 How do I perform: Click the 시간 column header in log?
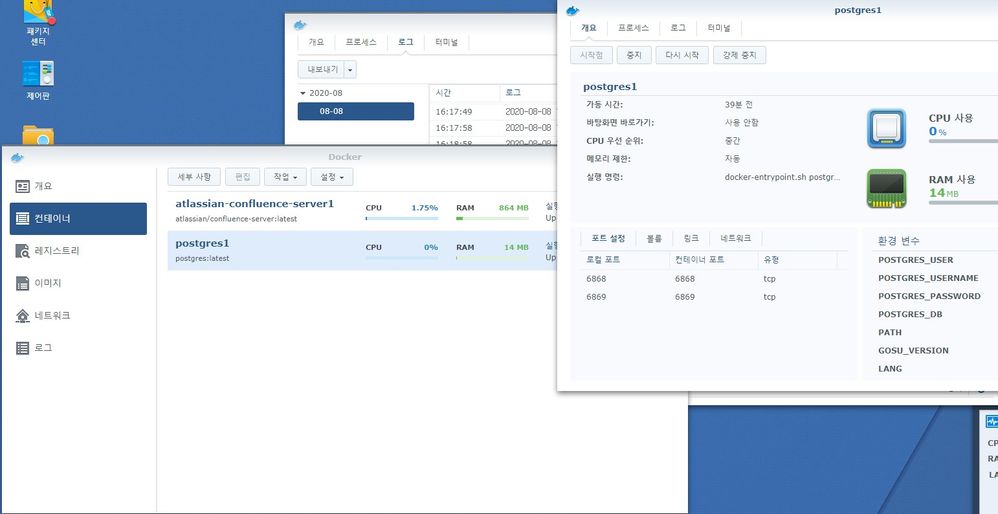[x=464, y=93]
